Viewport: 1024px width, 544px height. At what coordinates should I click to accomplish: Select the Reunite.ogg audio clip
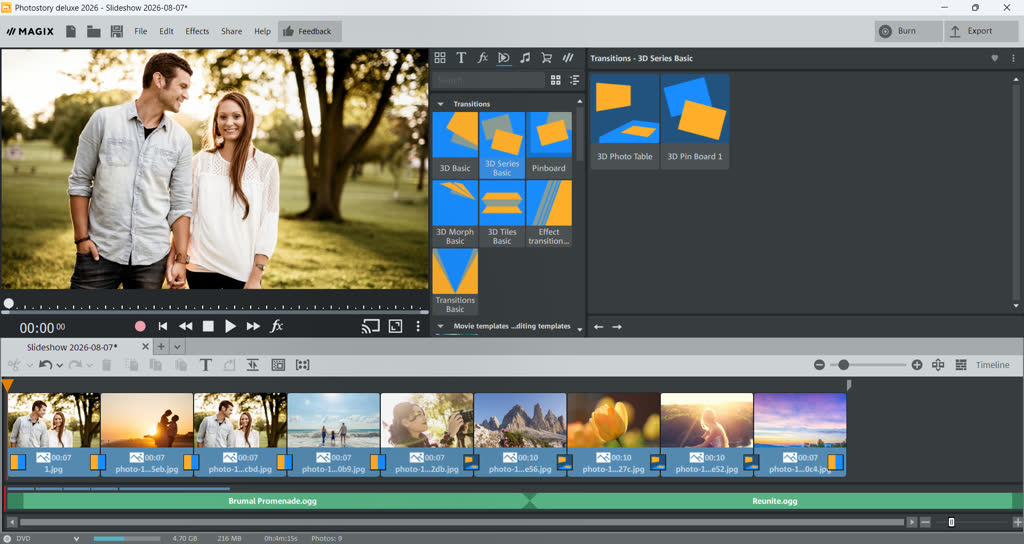point(775,501)
